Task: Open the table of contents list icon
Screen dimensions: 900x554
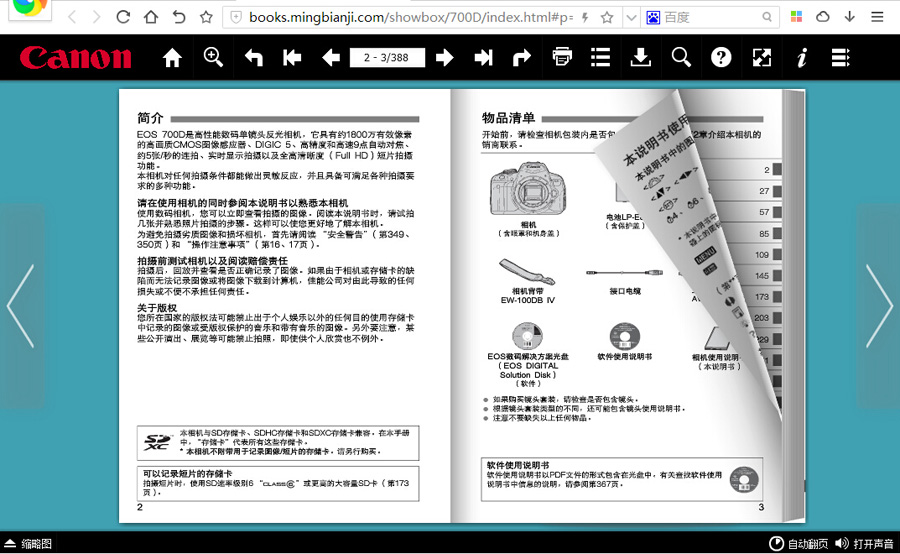Action: (x=600, y=57)
